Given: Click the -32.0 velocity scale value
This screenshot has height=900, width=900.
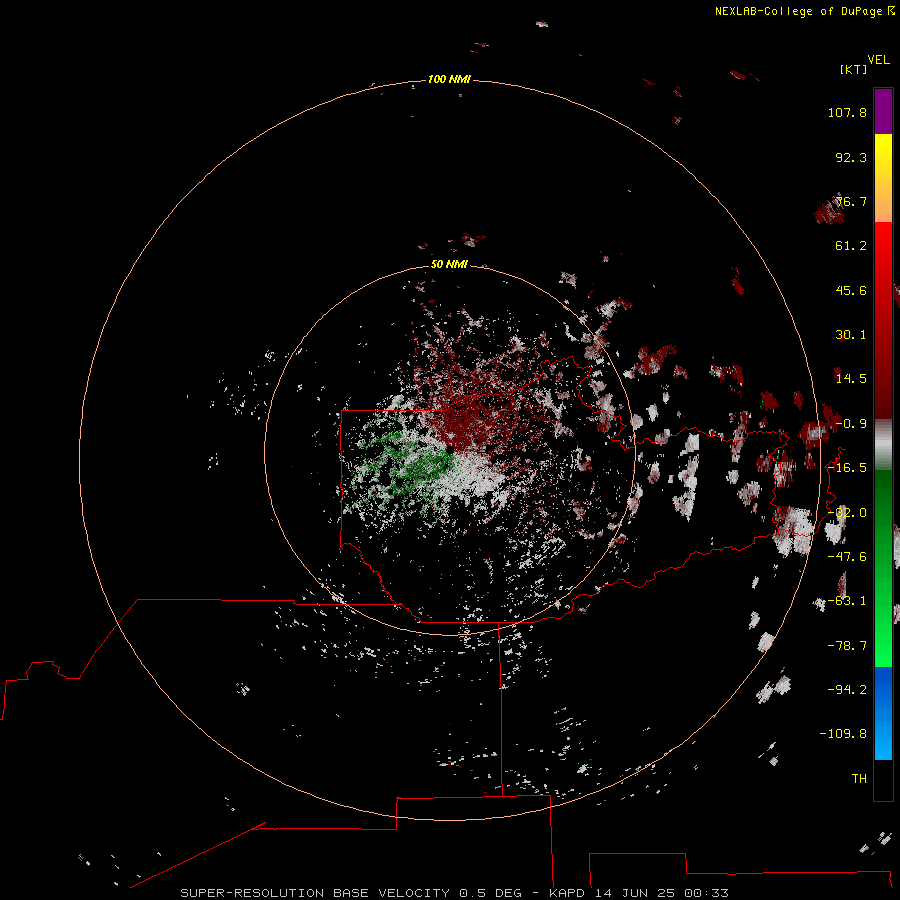Looking at the screenshot, I should (x=847, y=513).
